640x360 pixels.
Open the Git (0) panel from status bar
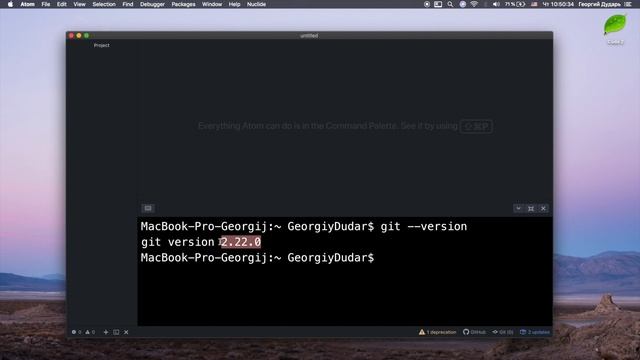pyautogui.click(x=502, y=332)
